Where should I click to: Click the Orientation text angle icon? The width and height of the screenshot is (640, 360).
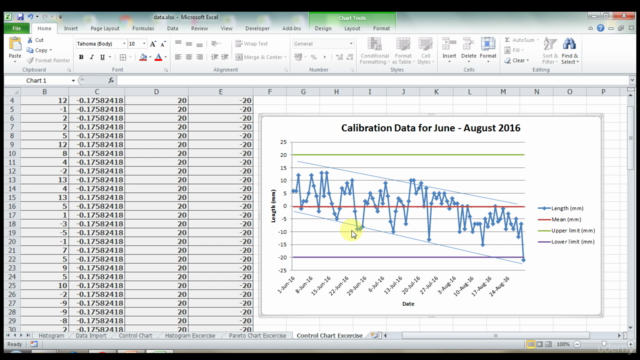pos(215,44)
